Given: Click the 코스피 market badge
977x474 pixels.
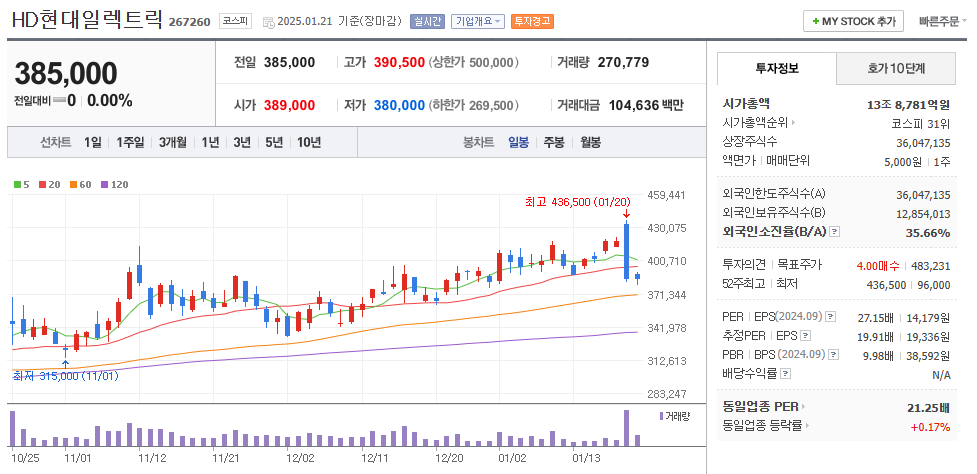Looking at the screenshot, I should click(x=236, y=21).
